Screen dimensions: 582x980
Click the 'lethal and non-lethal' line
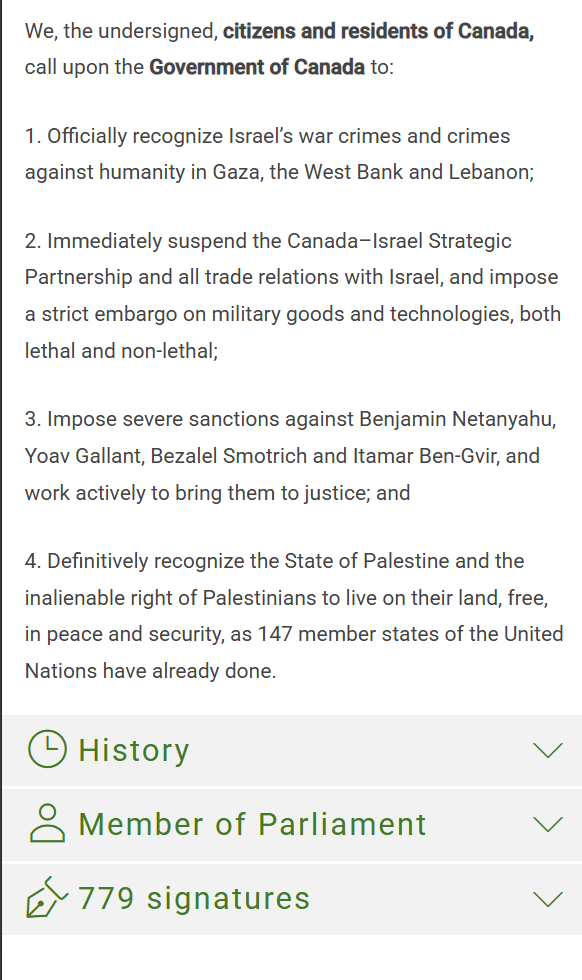(121, 351)
